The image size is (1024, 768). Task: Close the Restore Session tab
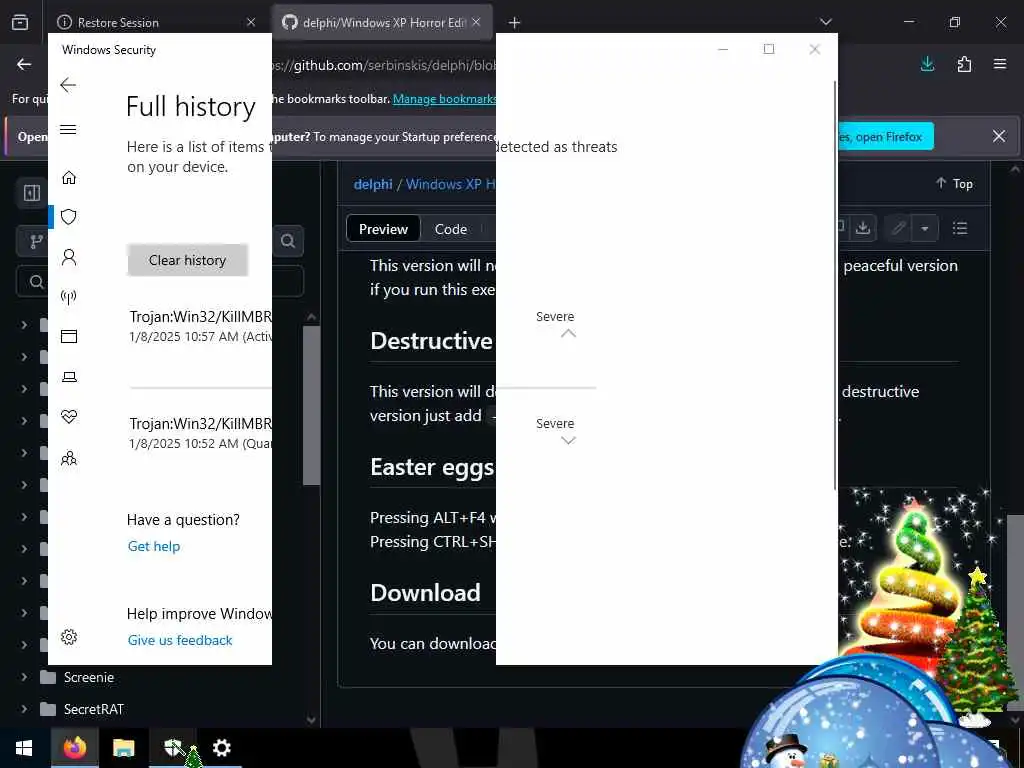tap(251, 22)
